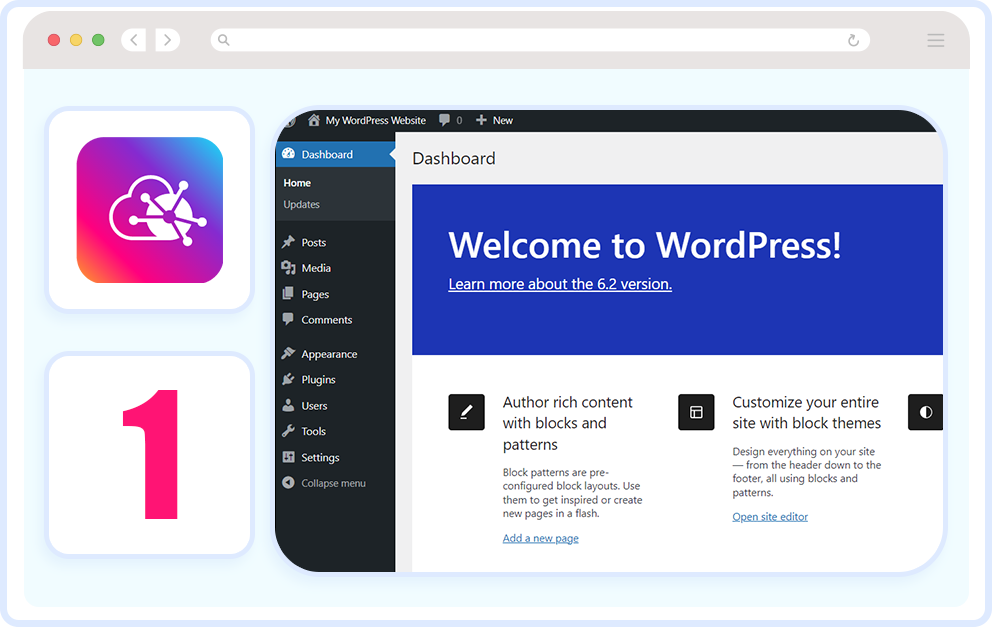Click the home icon beside My WordPress Website
This screenshot has width=992, height=627.
(x=314, y=120)
